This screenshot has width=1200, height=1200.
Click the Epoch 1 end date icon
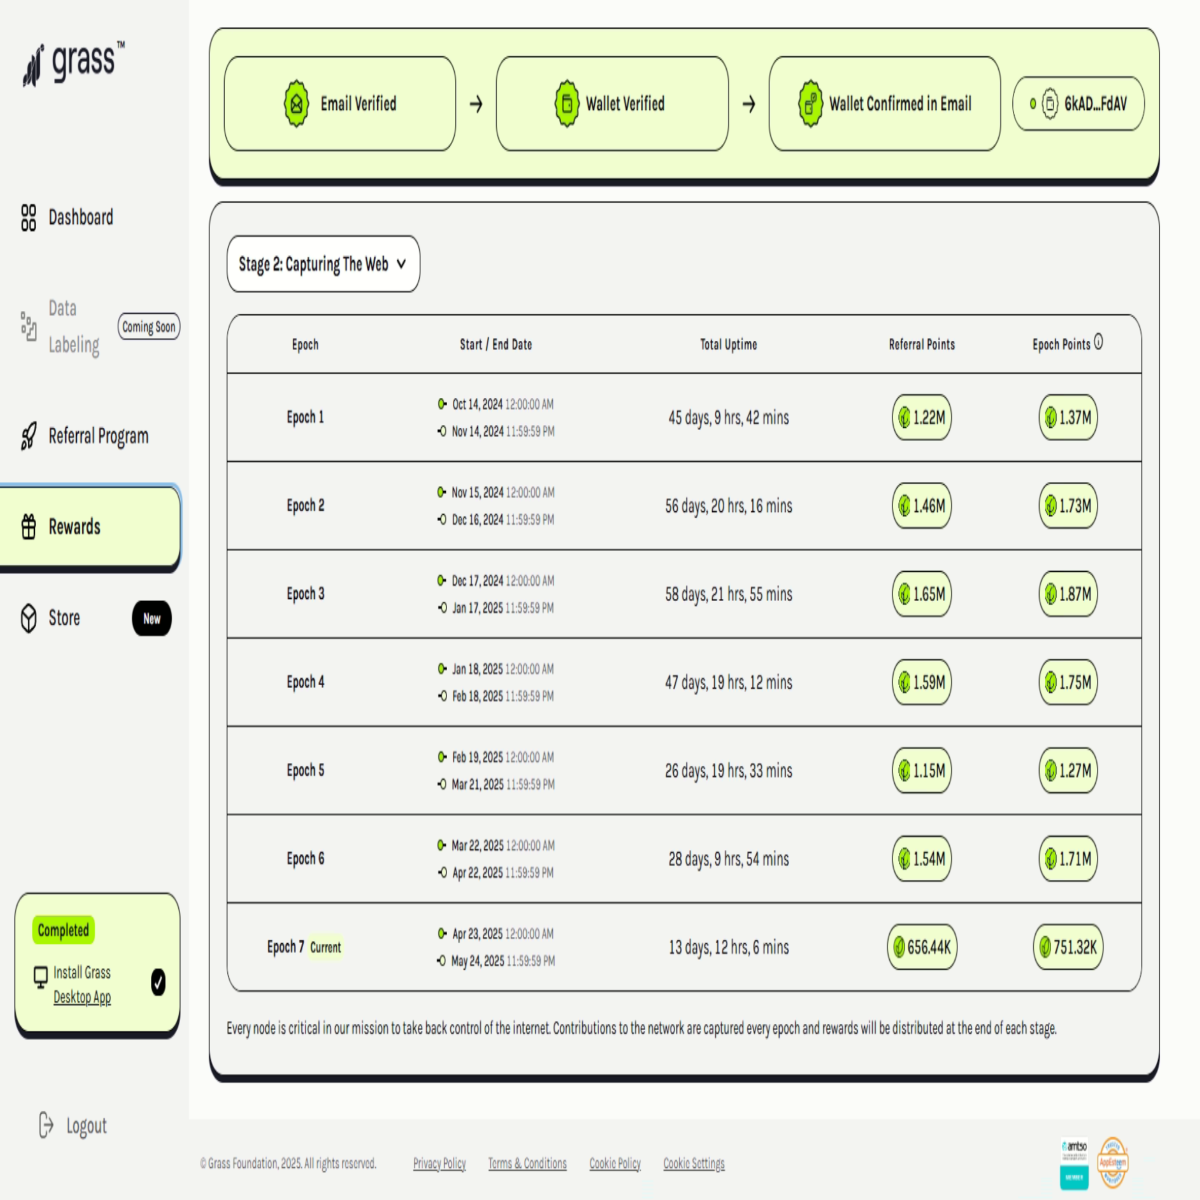point(442,431)
